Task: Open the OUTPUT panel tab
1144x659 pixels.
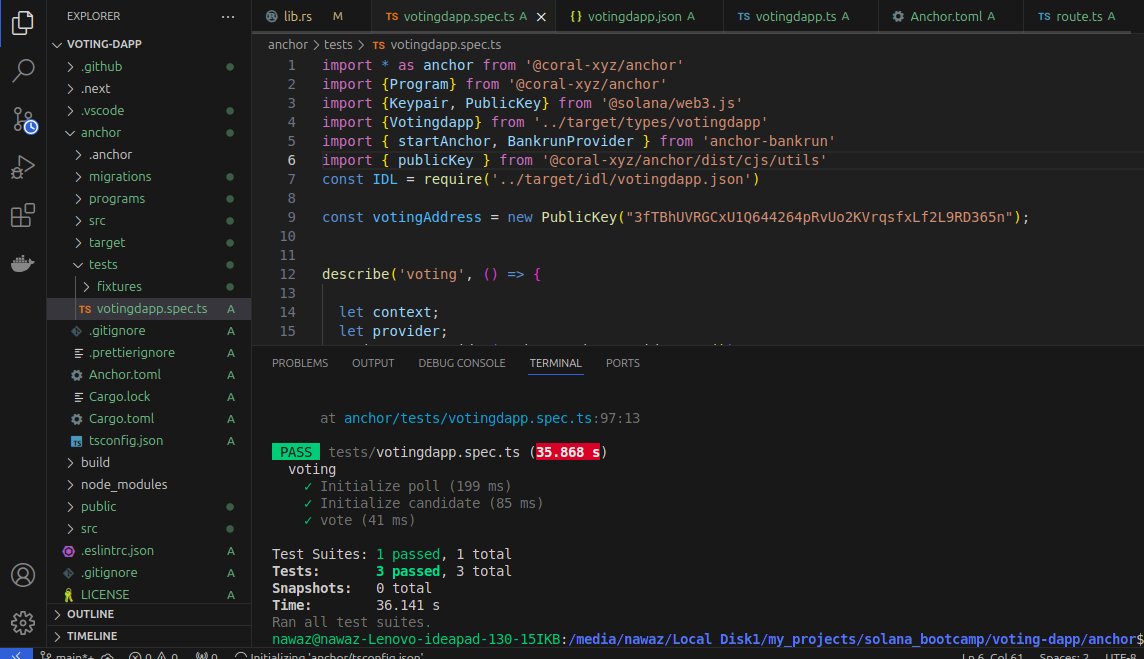Action: pos(373,363)
